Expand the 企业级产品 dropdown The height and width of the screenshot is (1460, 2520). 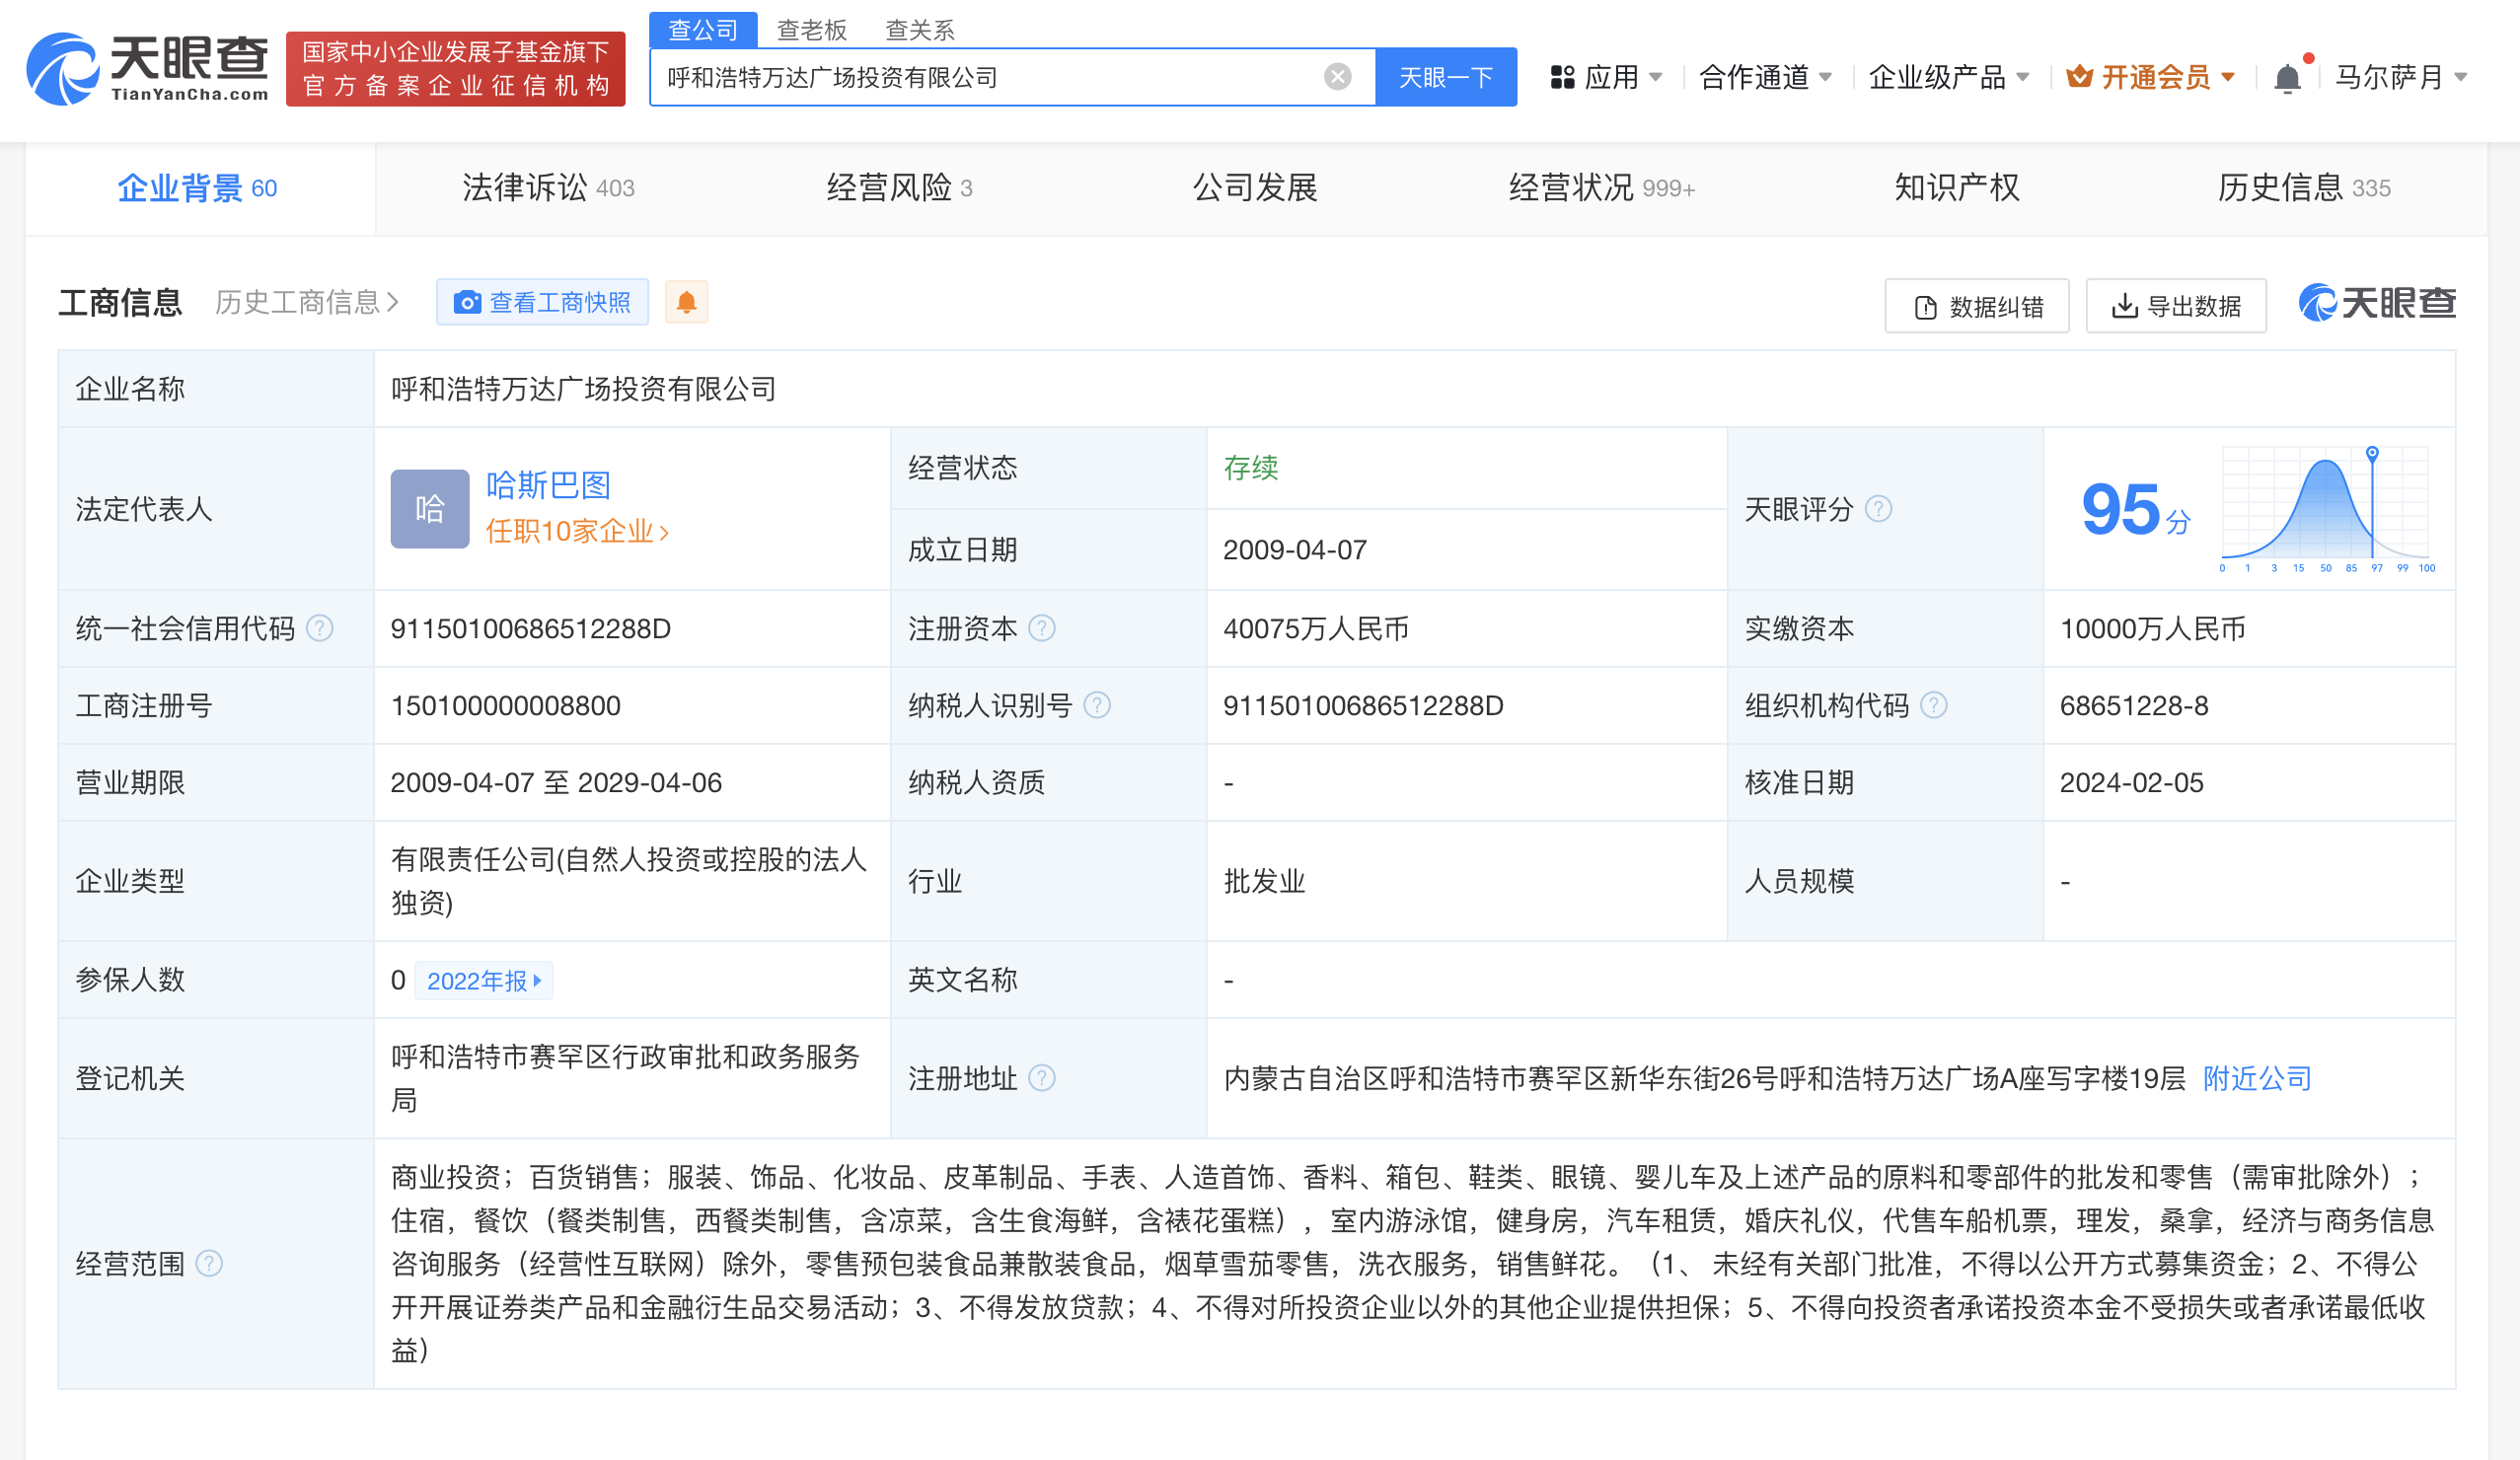coord(1949,77)
